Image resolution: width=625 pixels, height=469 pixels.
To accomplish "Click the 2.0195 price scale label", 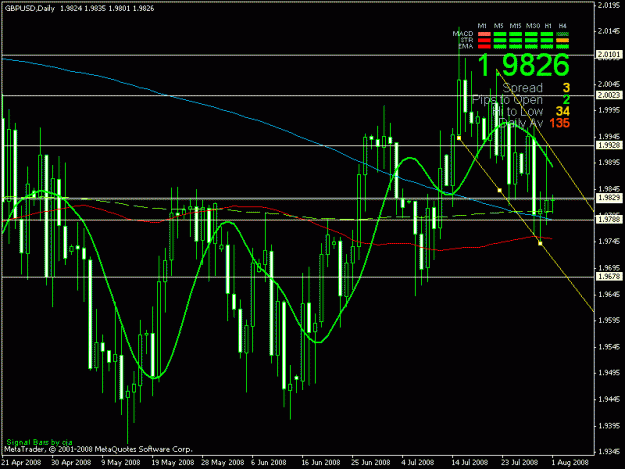I will pos(609,5).
